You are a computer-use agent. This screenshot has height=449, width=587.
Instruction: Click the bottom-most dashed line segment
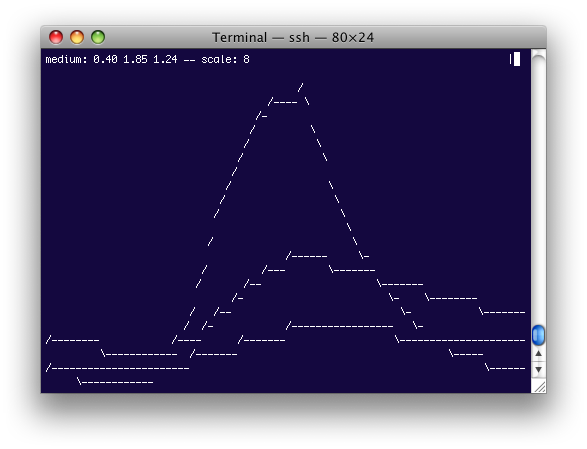click(x=116, y=382)
